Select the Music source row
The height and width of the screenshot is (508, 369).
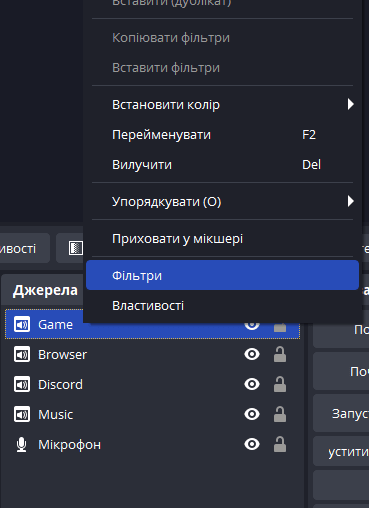tap(152, 414)
